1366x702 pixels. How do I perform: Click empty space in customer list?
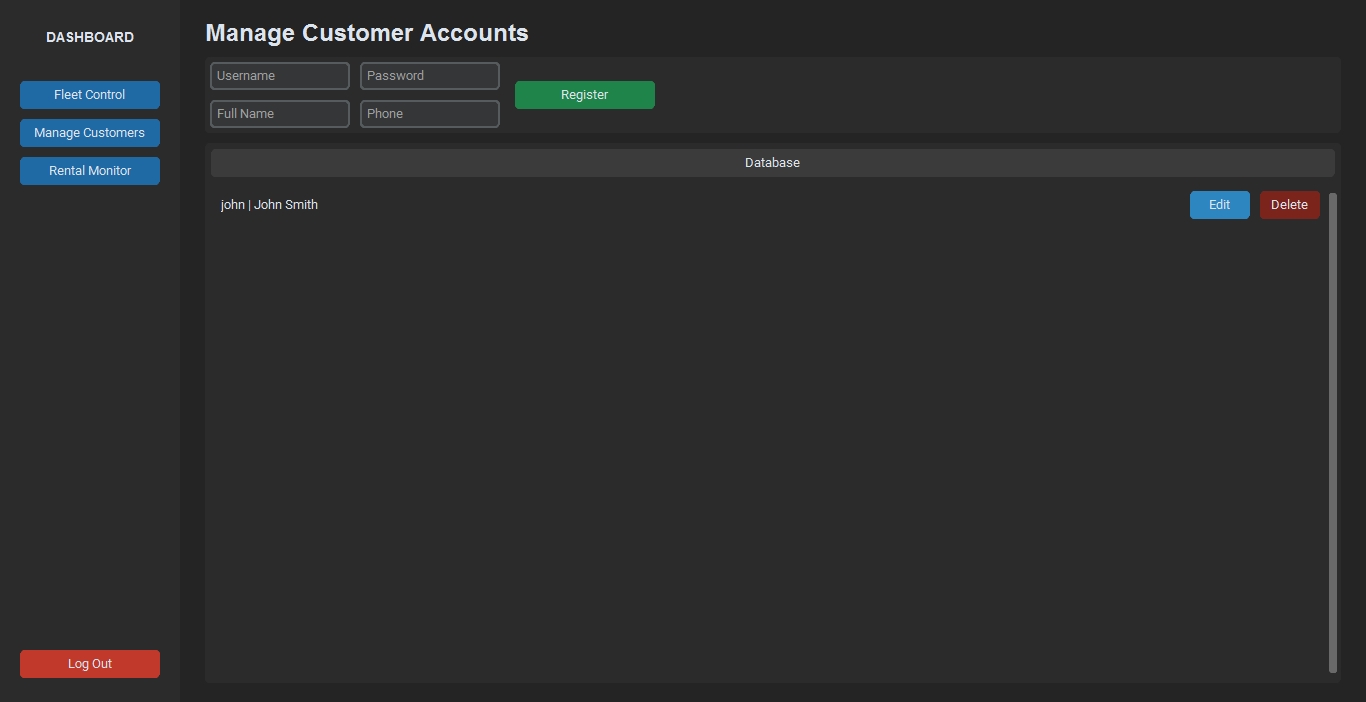760,450
